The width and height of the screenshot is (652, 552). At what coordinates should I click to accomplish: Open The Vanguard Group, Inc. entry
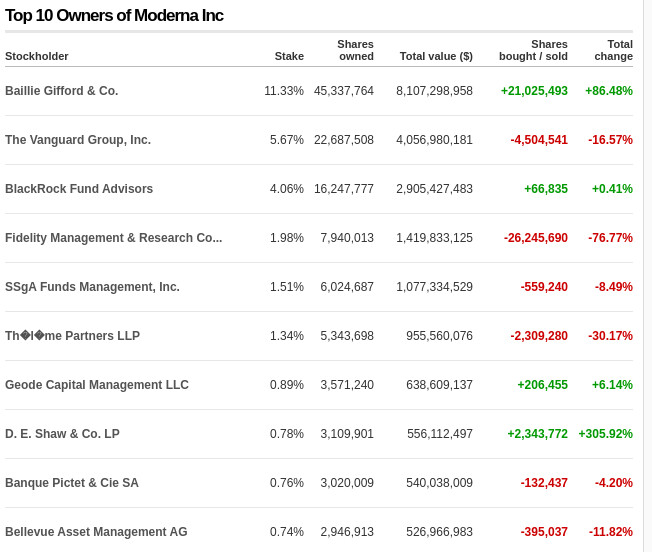(x=78, y=140)
